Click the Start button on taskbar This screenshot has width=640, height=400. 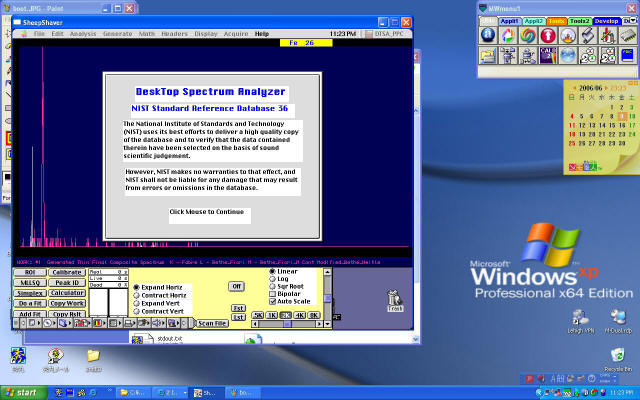23,393
